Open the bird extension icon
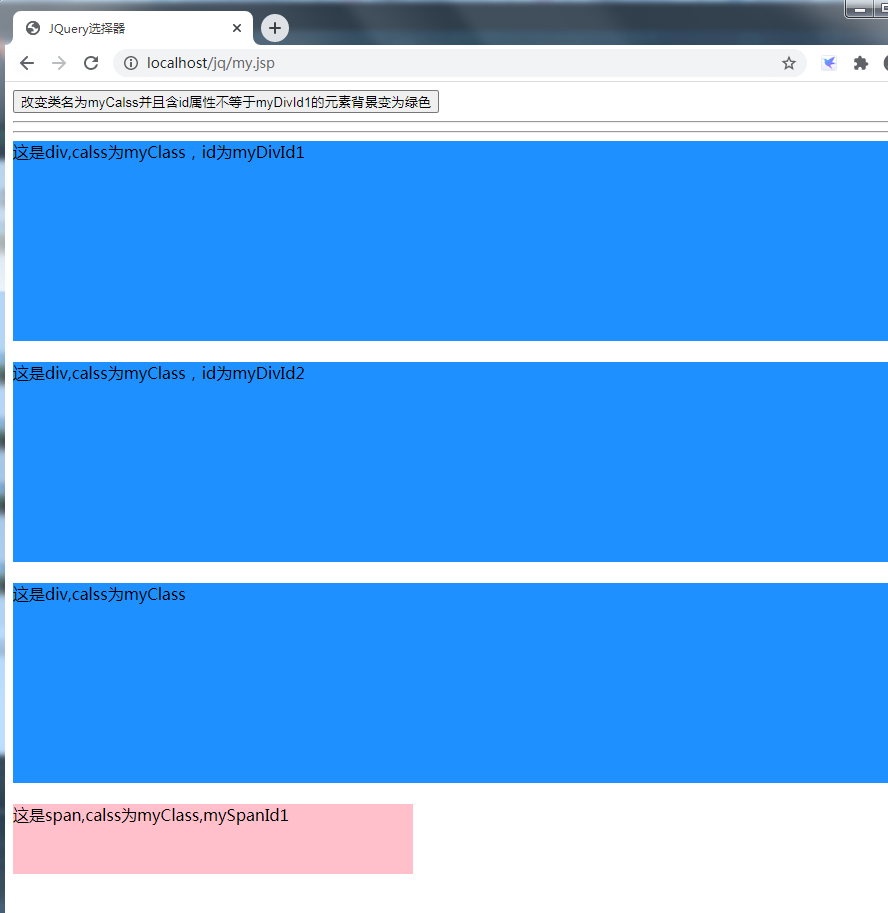The height and width of the screenshot is (913, 888). click(829, 63)
